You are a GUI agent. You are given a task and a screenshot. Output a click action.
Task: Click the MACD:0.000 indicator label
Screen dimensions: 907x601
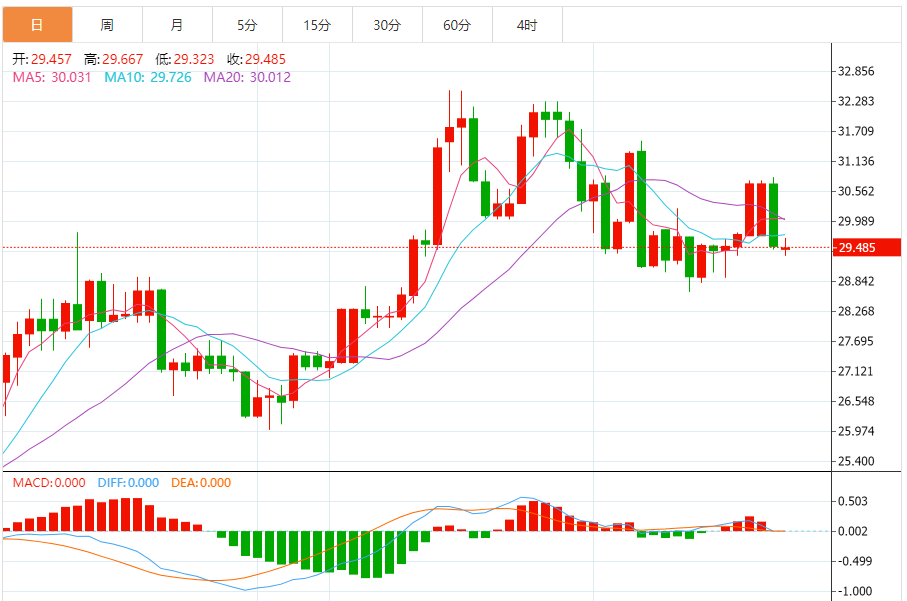click(49, 482)
